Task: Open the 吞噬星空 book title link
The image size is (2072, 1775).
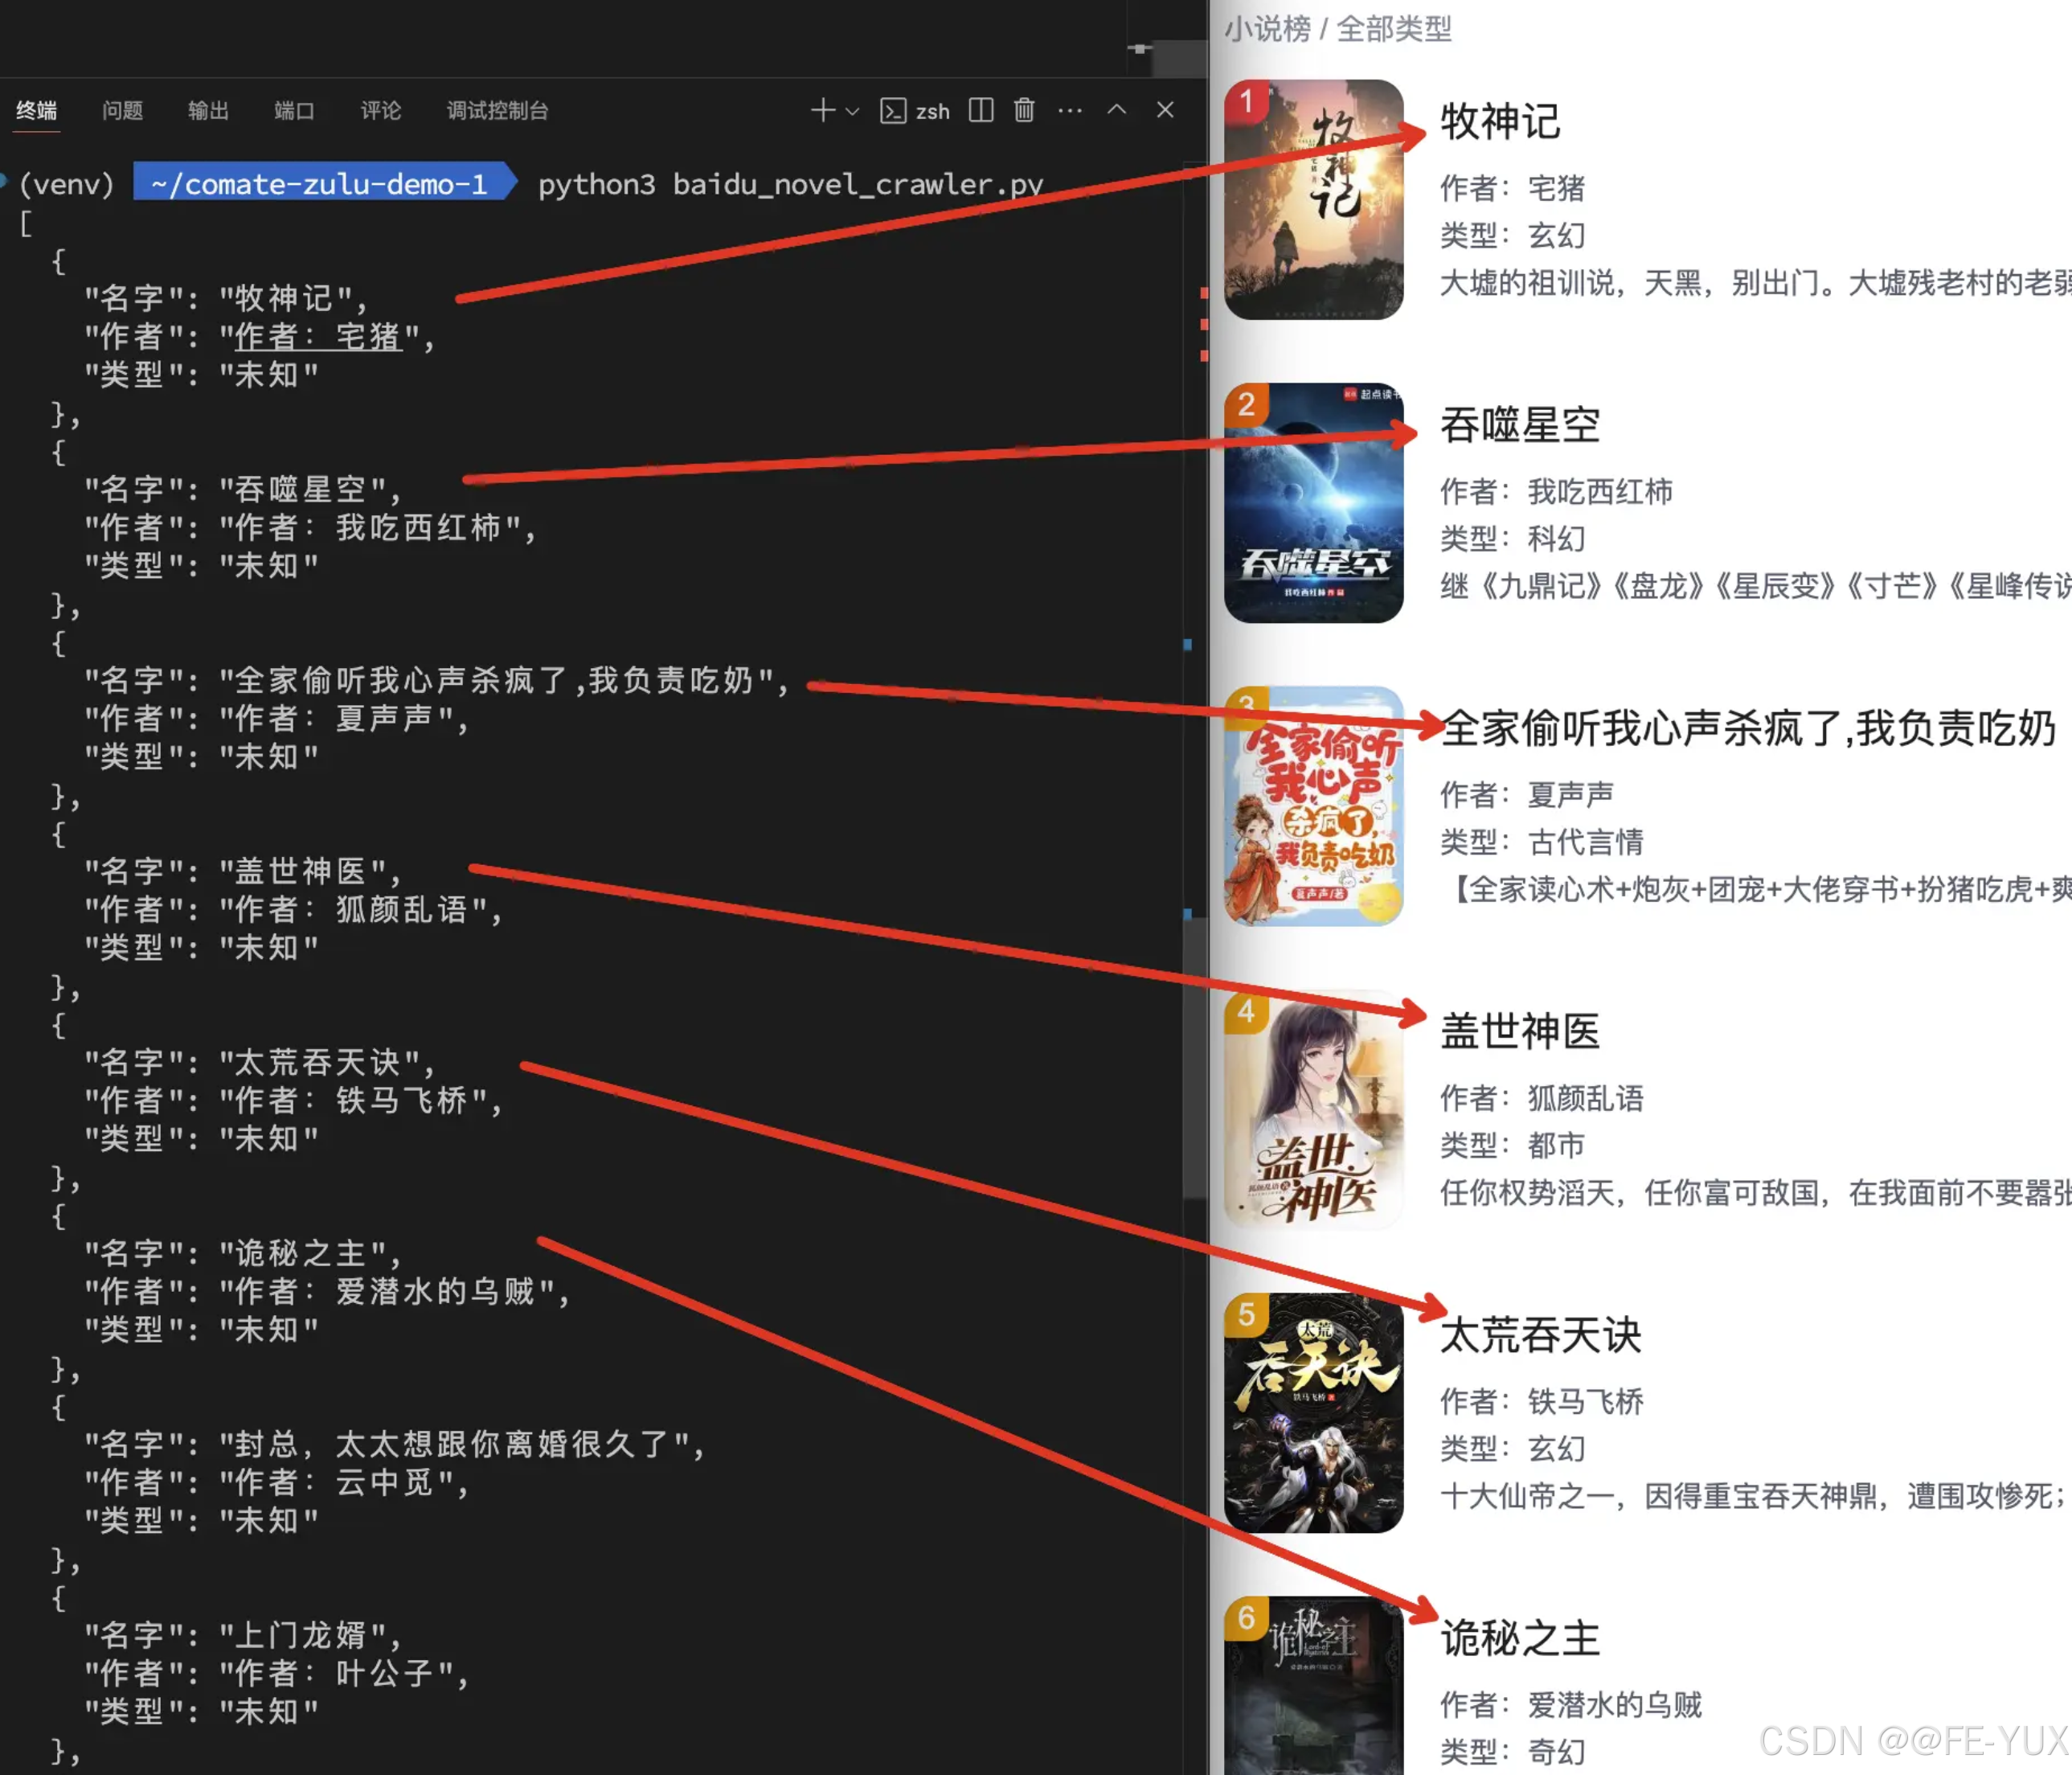Action: (x=1519, y=425)
